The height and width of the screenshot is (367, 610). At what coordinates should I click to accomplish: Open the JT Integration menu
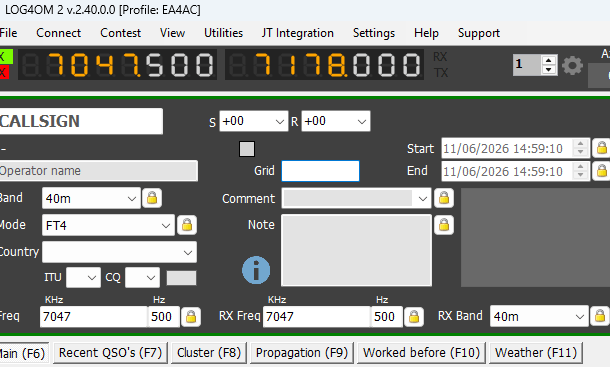coord(298,33)
